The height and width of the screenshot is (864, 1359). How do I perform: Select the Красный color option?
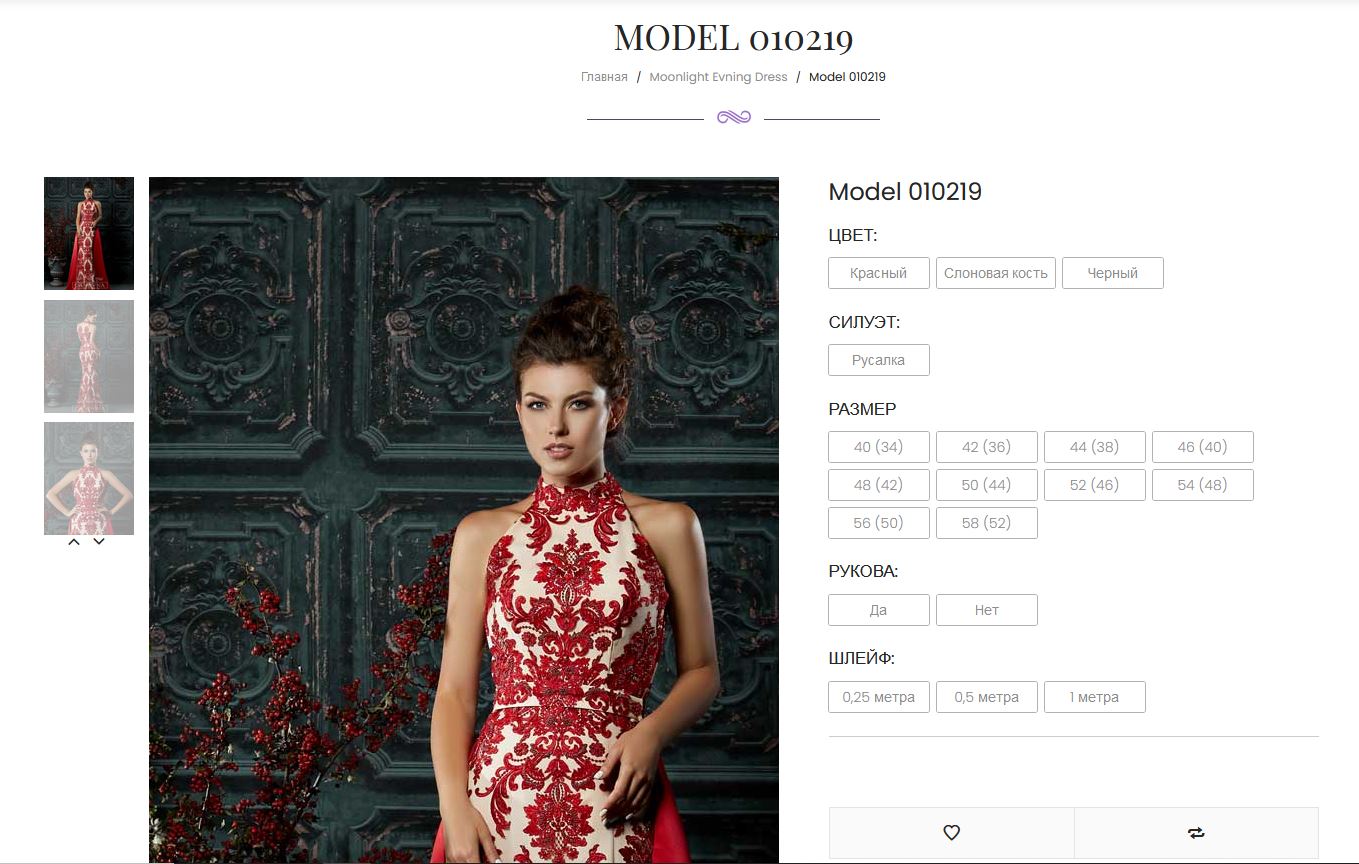tap(879, 273)
